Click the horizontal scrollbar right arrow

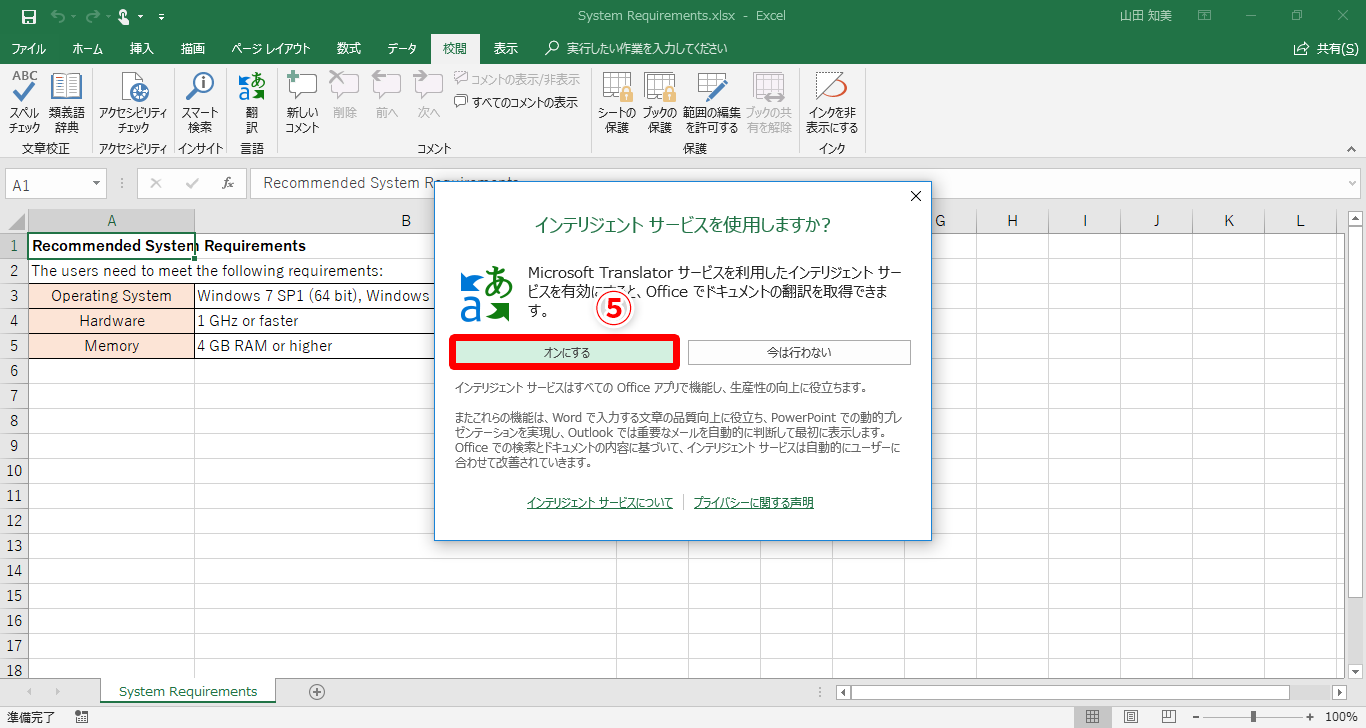pos(1340,692)
